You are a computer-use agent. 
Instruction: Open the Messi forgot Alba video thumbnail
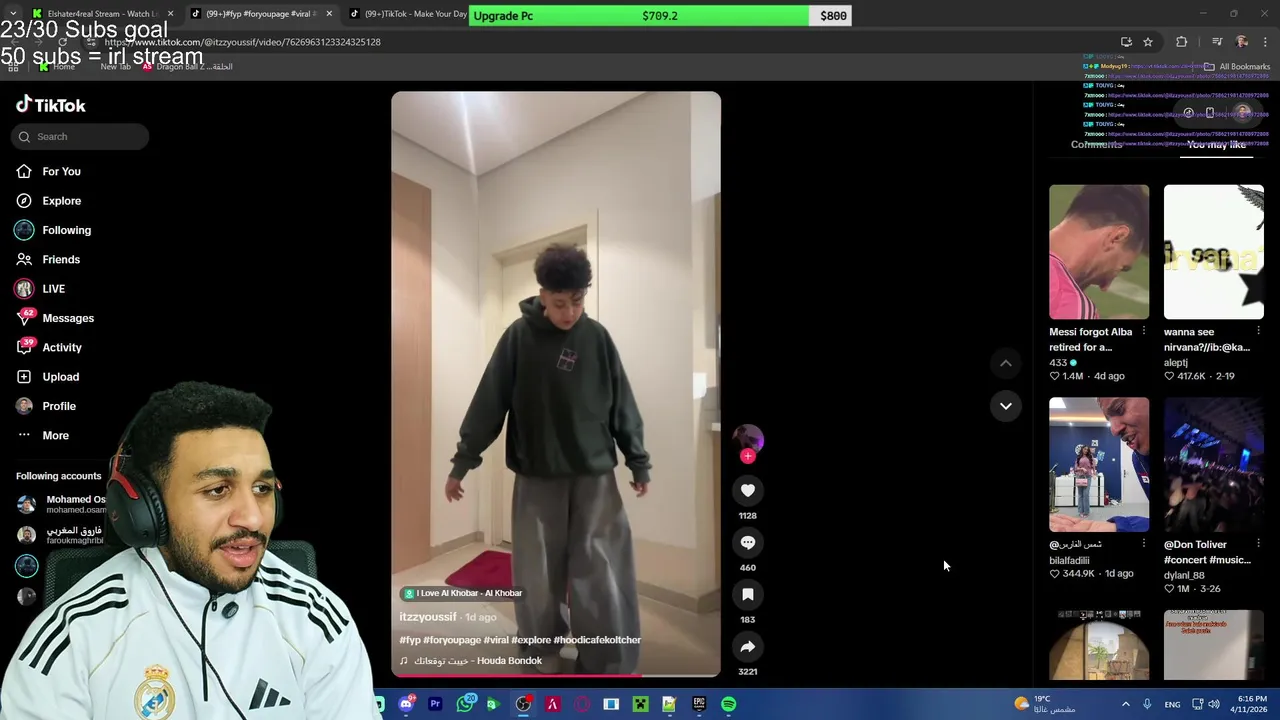point(1099,252)
